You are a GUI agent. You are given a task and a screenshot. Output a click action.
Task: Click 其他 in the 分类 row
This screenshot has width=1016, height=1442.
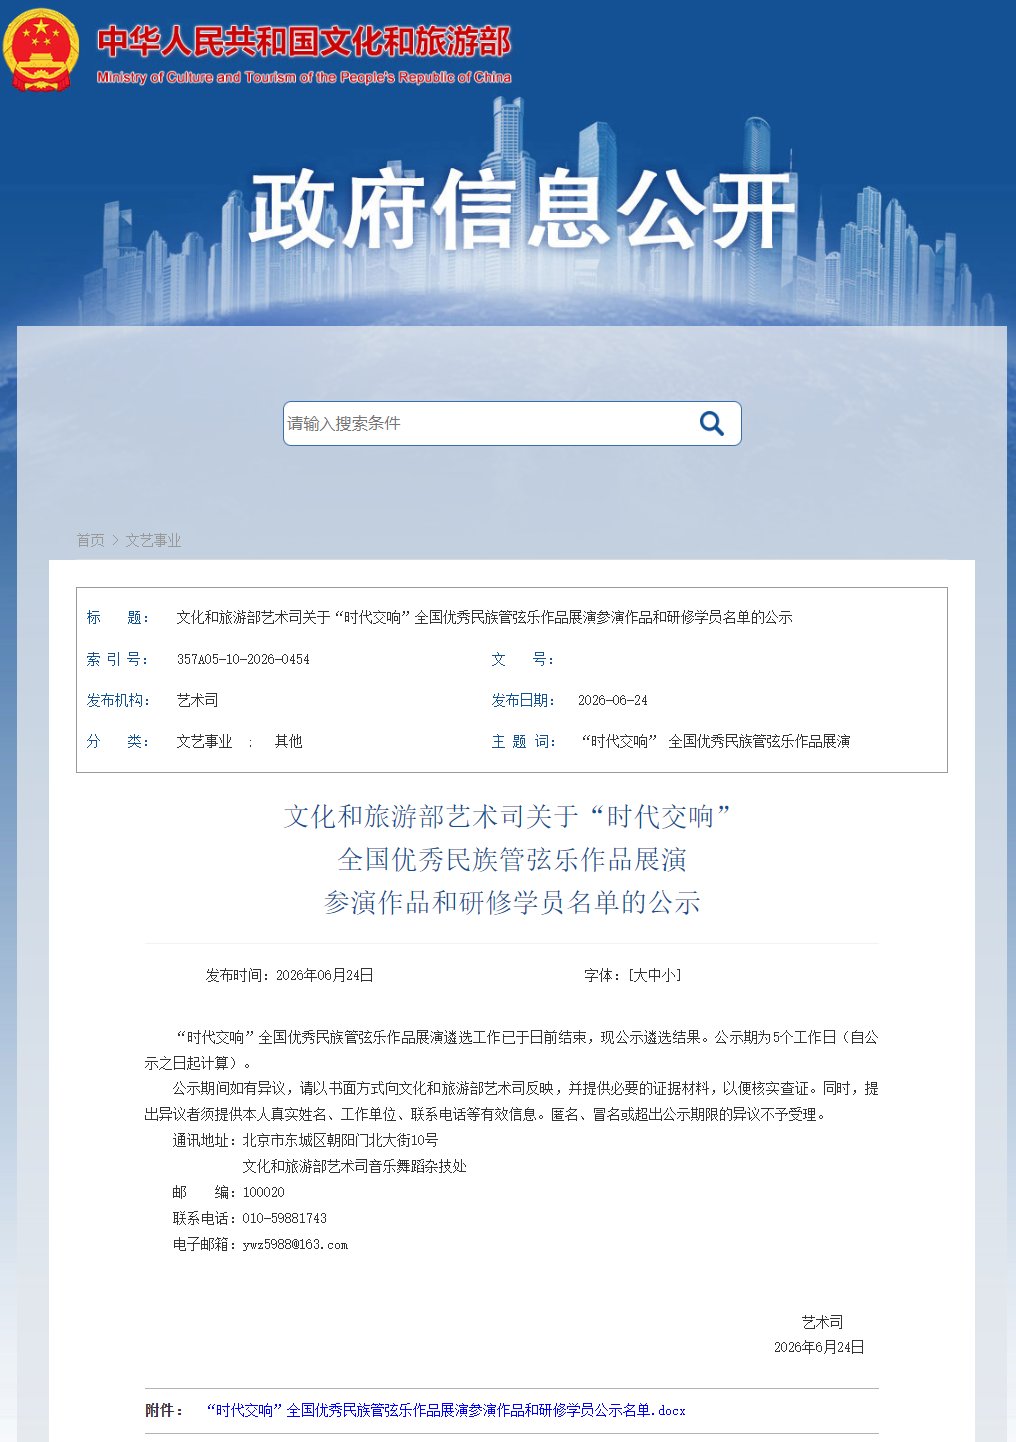(288, 741)
